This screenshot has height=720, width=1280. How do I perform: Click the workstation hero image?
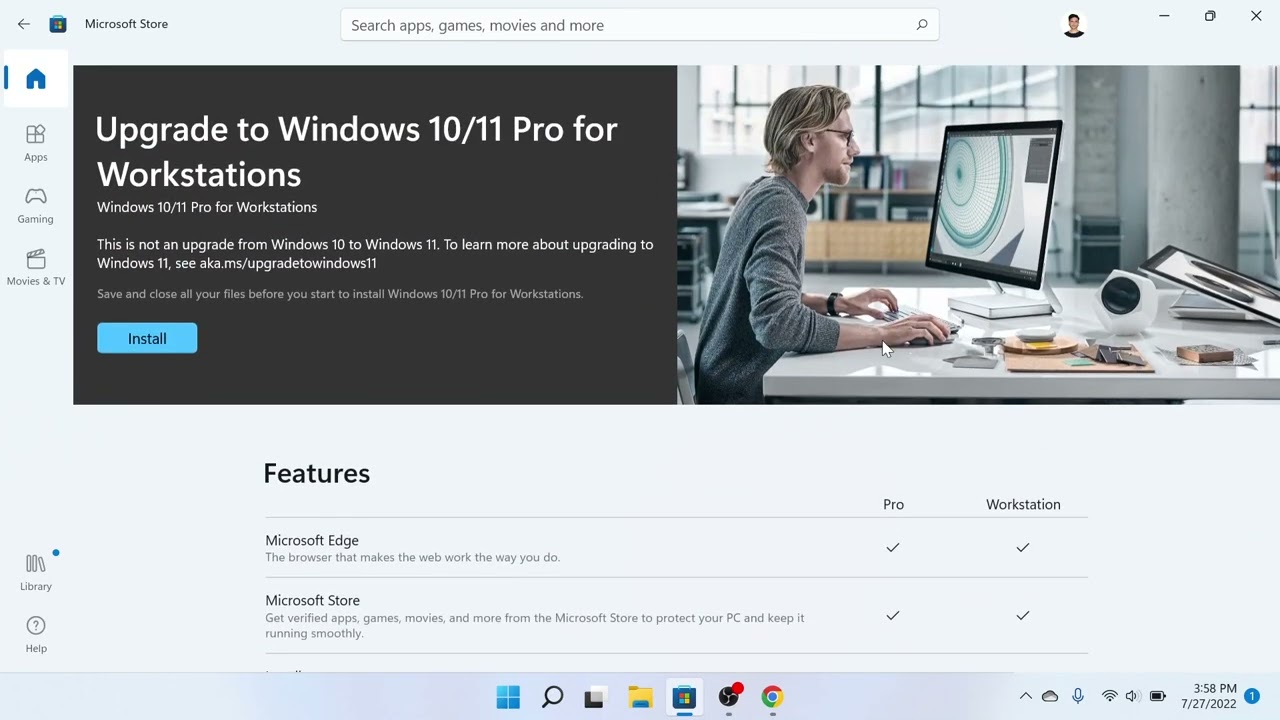tap(978, 235)
